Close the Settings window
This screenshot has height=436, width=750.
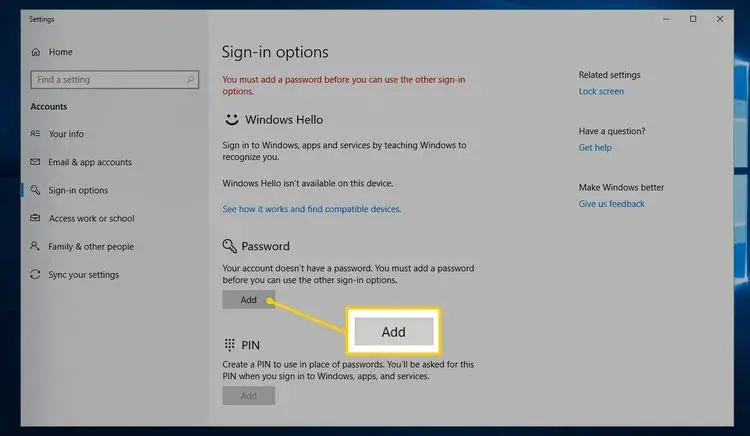pos(720,19)
